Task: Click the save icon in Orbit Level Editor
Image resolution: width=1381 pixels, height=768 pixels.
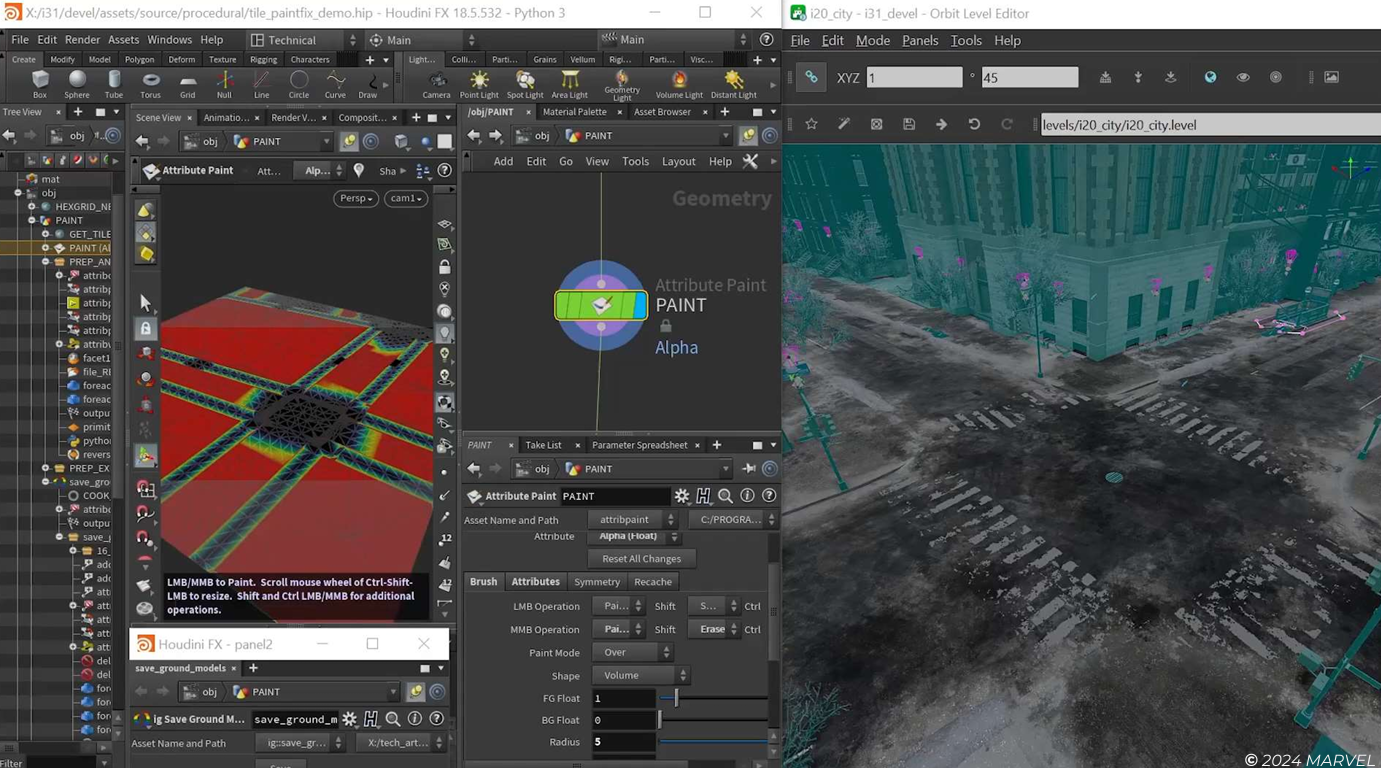Action: coord(909,124)
